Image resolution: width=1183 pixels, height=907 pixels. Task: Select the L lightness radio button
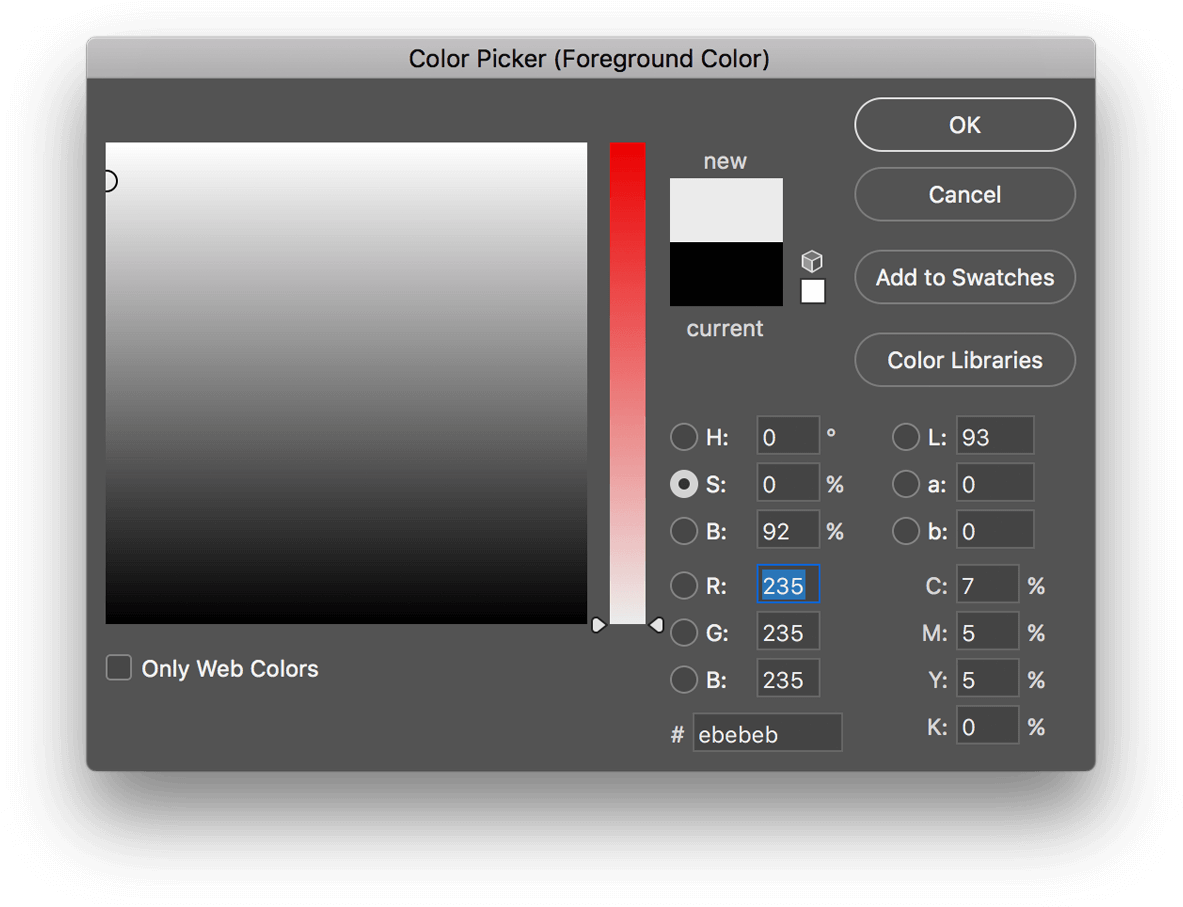(x=905, y=437)
